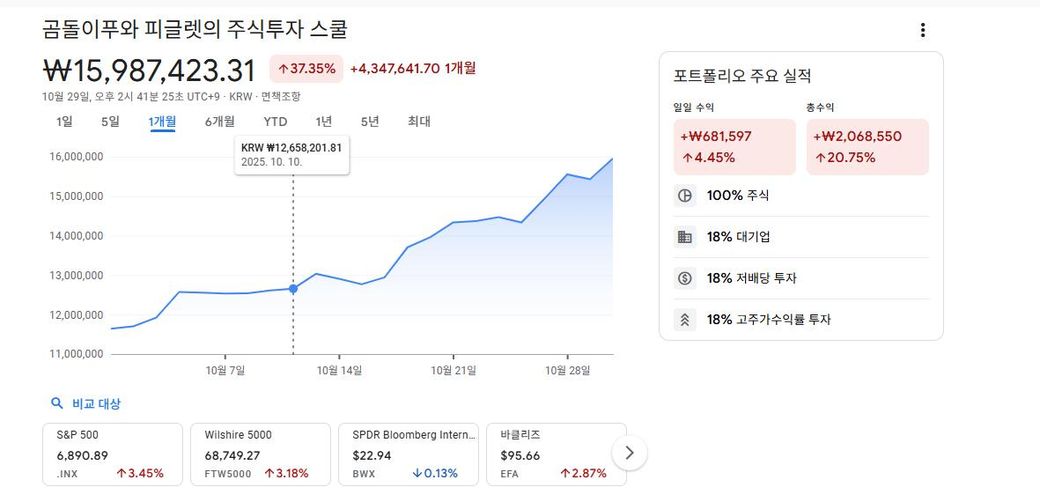The width and height of the screenshot is (1040, 495).
Task: Select the 1일 time range tab
Action: pyautogui.click(x=65, y=122)
